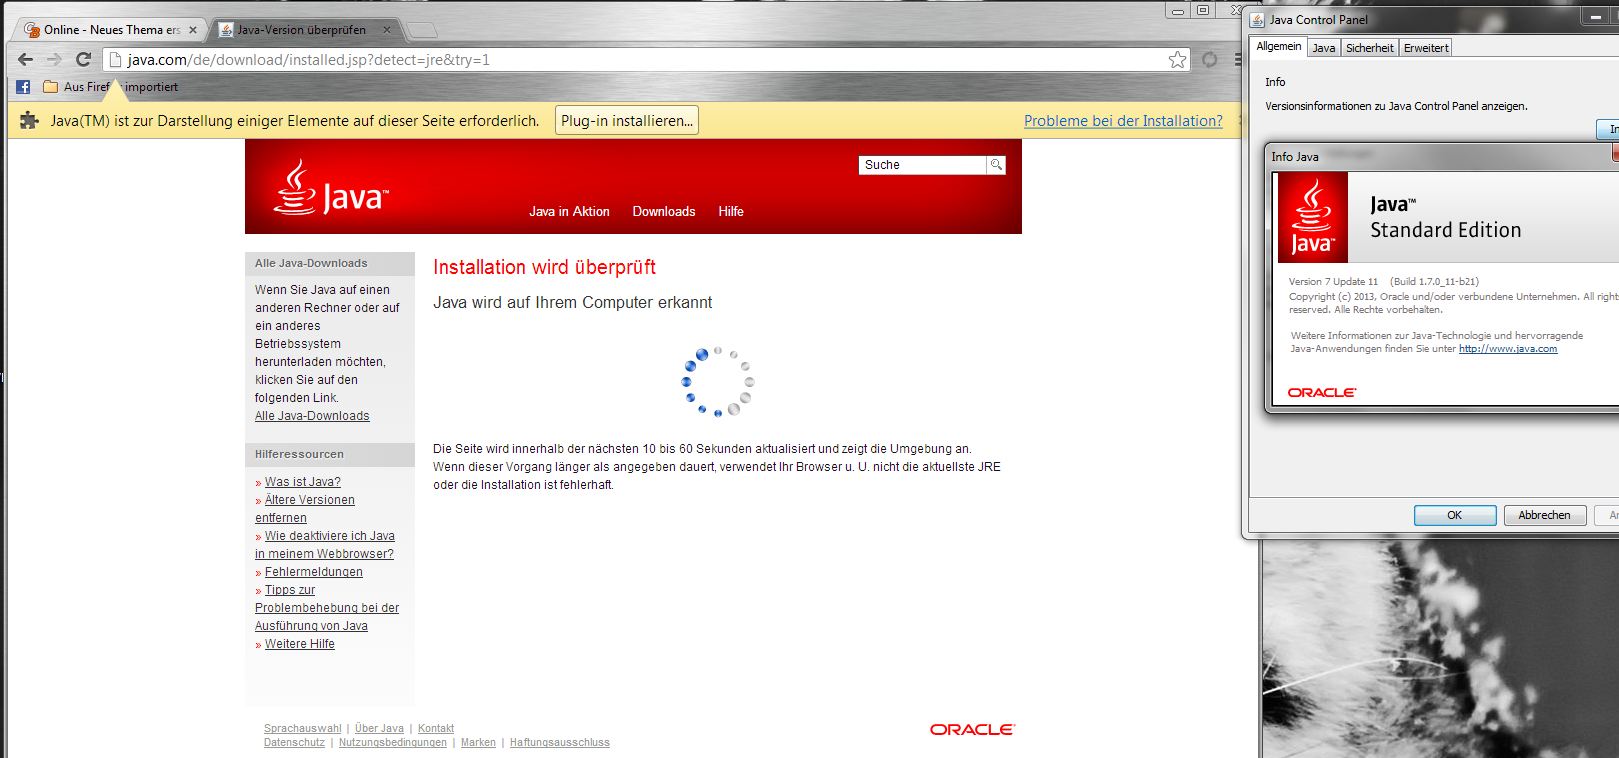The image size is (1619, 758).
Task: Reload the page with the refresh icon
Action: 84,60
